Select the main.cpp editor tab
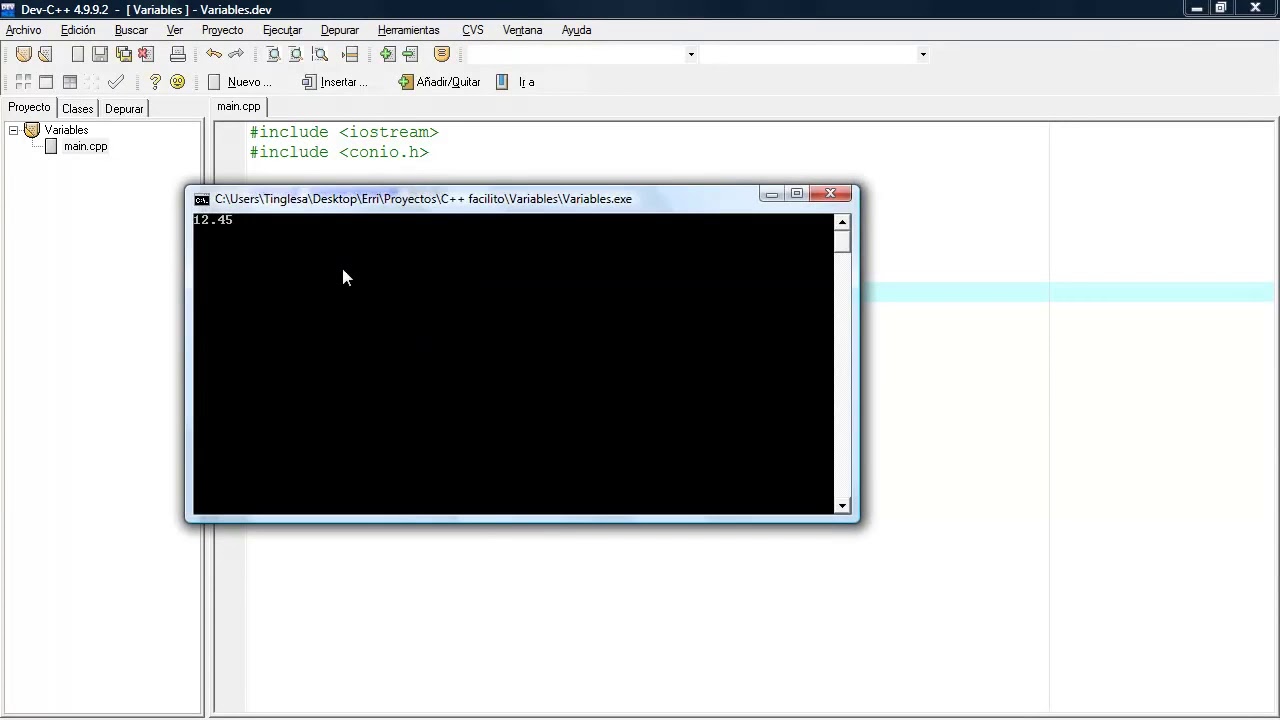The height and width of the screenshot is (720, 1280). (238, 106)
